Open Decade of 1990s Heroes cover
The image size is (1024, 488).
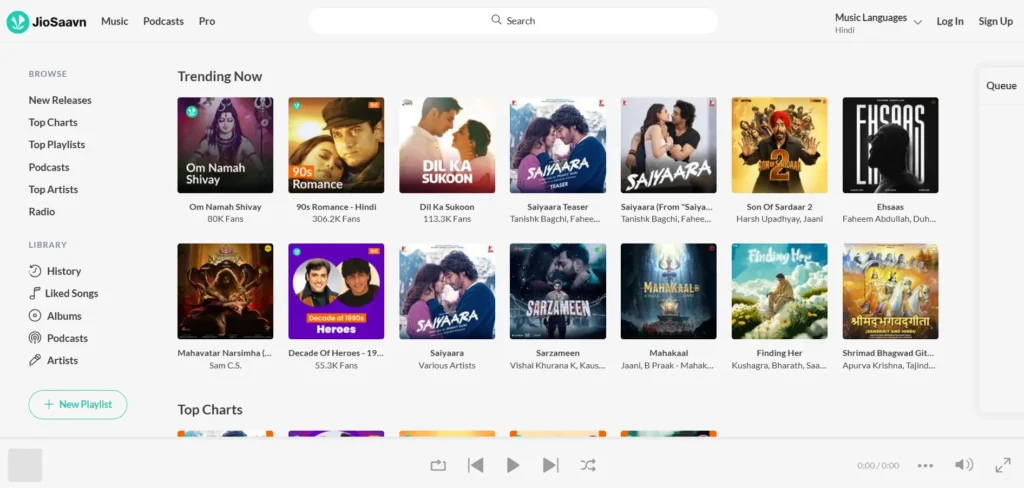pyautogui.click(x=336, y=291)
